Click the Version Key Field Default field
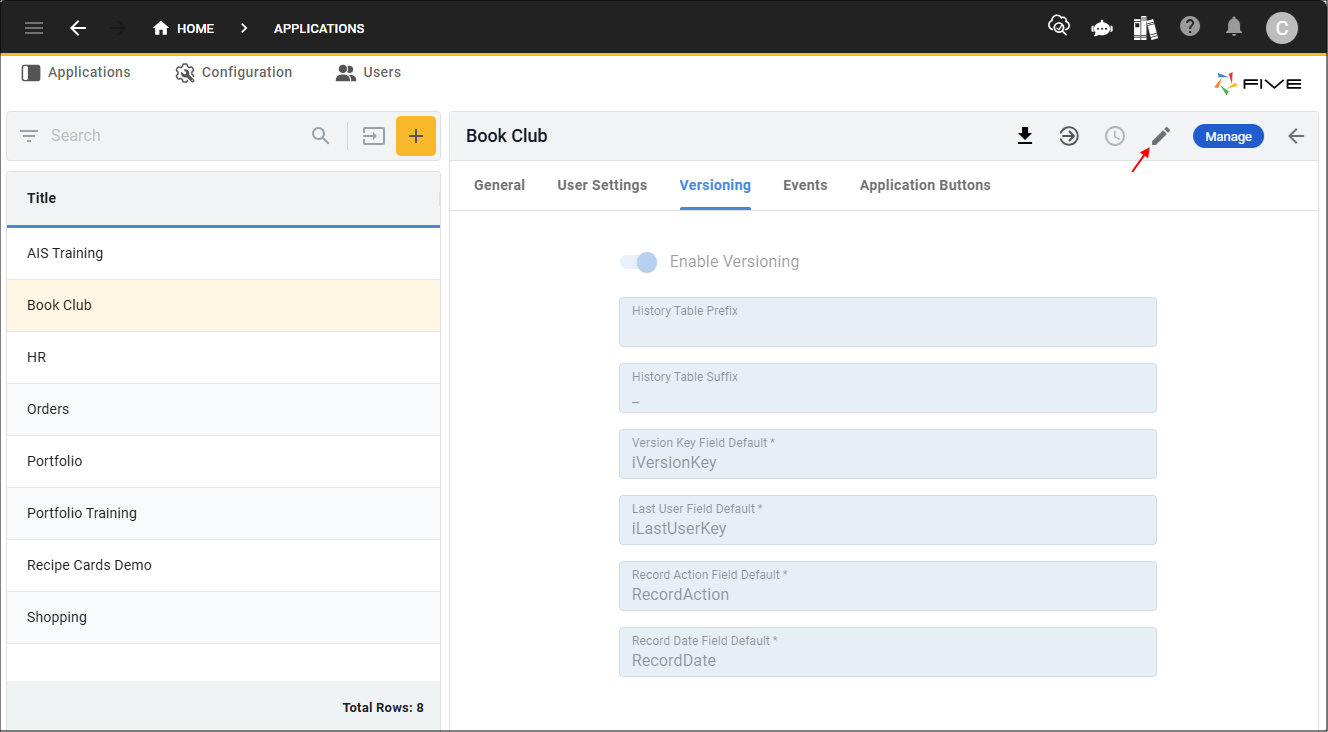This screenshot has width=1328, height=732. point(888,454)
